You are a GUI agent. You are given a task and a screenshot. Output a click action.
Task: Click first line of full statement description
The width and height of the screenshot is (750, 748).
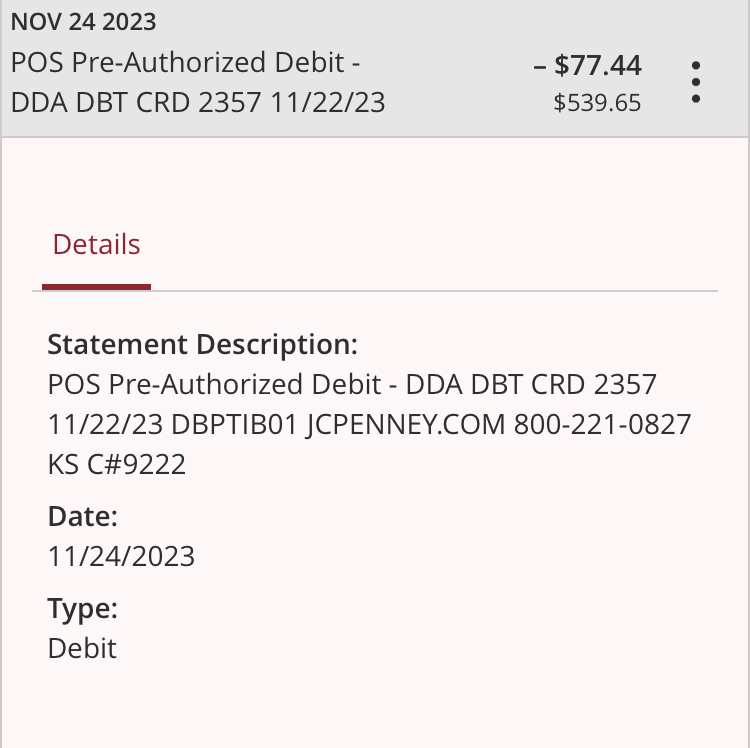point(352,384)
